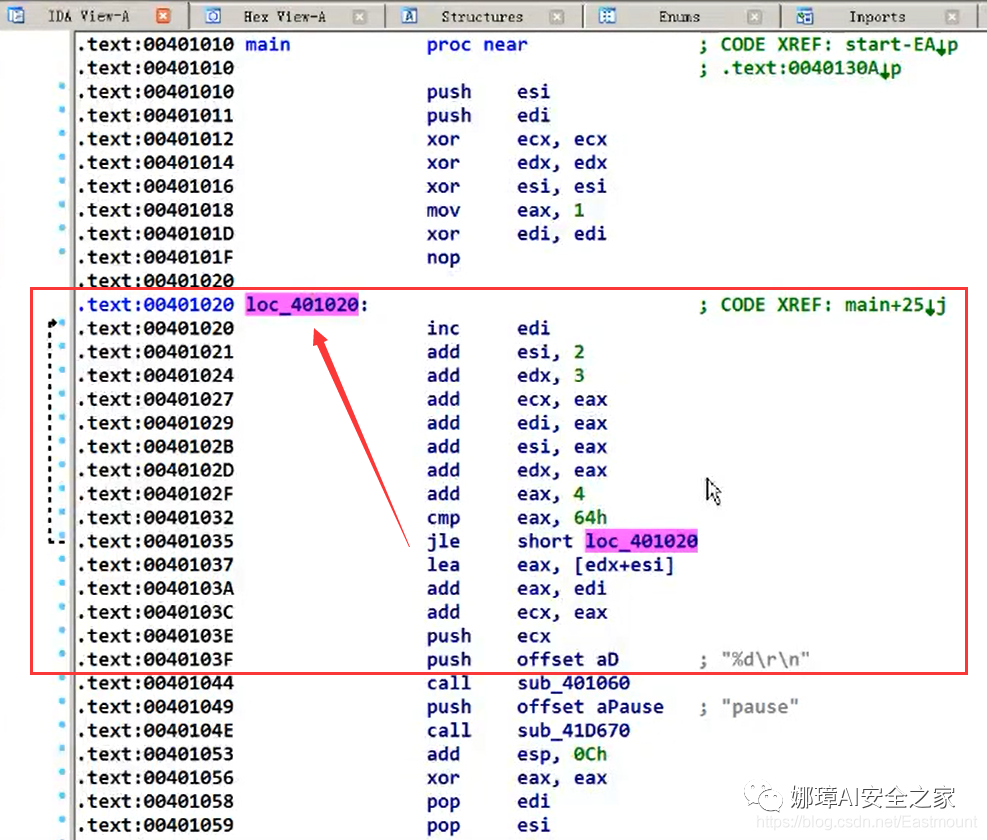Close the Structures tab

click(x=556, y=17)
